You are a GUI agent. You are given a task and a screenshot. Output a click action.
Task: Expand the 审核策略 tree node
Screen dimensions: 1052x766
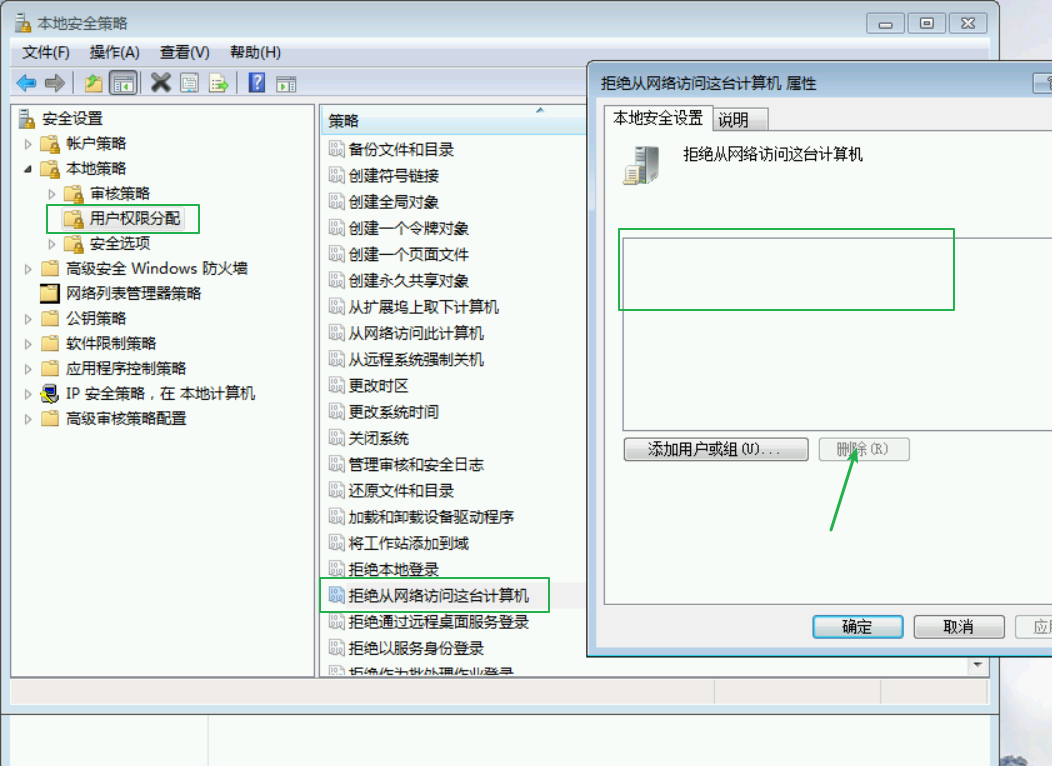52,195
